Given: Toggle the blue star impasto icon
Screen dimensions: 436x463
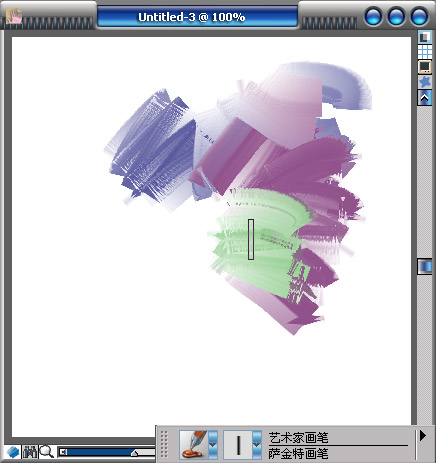Looking at the screenshot, I should pos(425,82).
